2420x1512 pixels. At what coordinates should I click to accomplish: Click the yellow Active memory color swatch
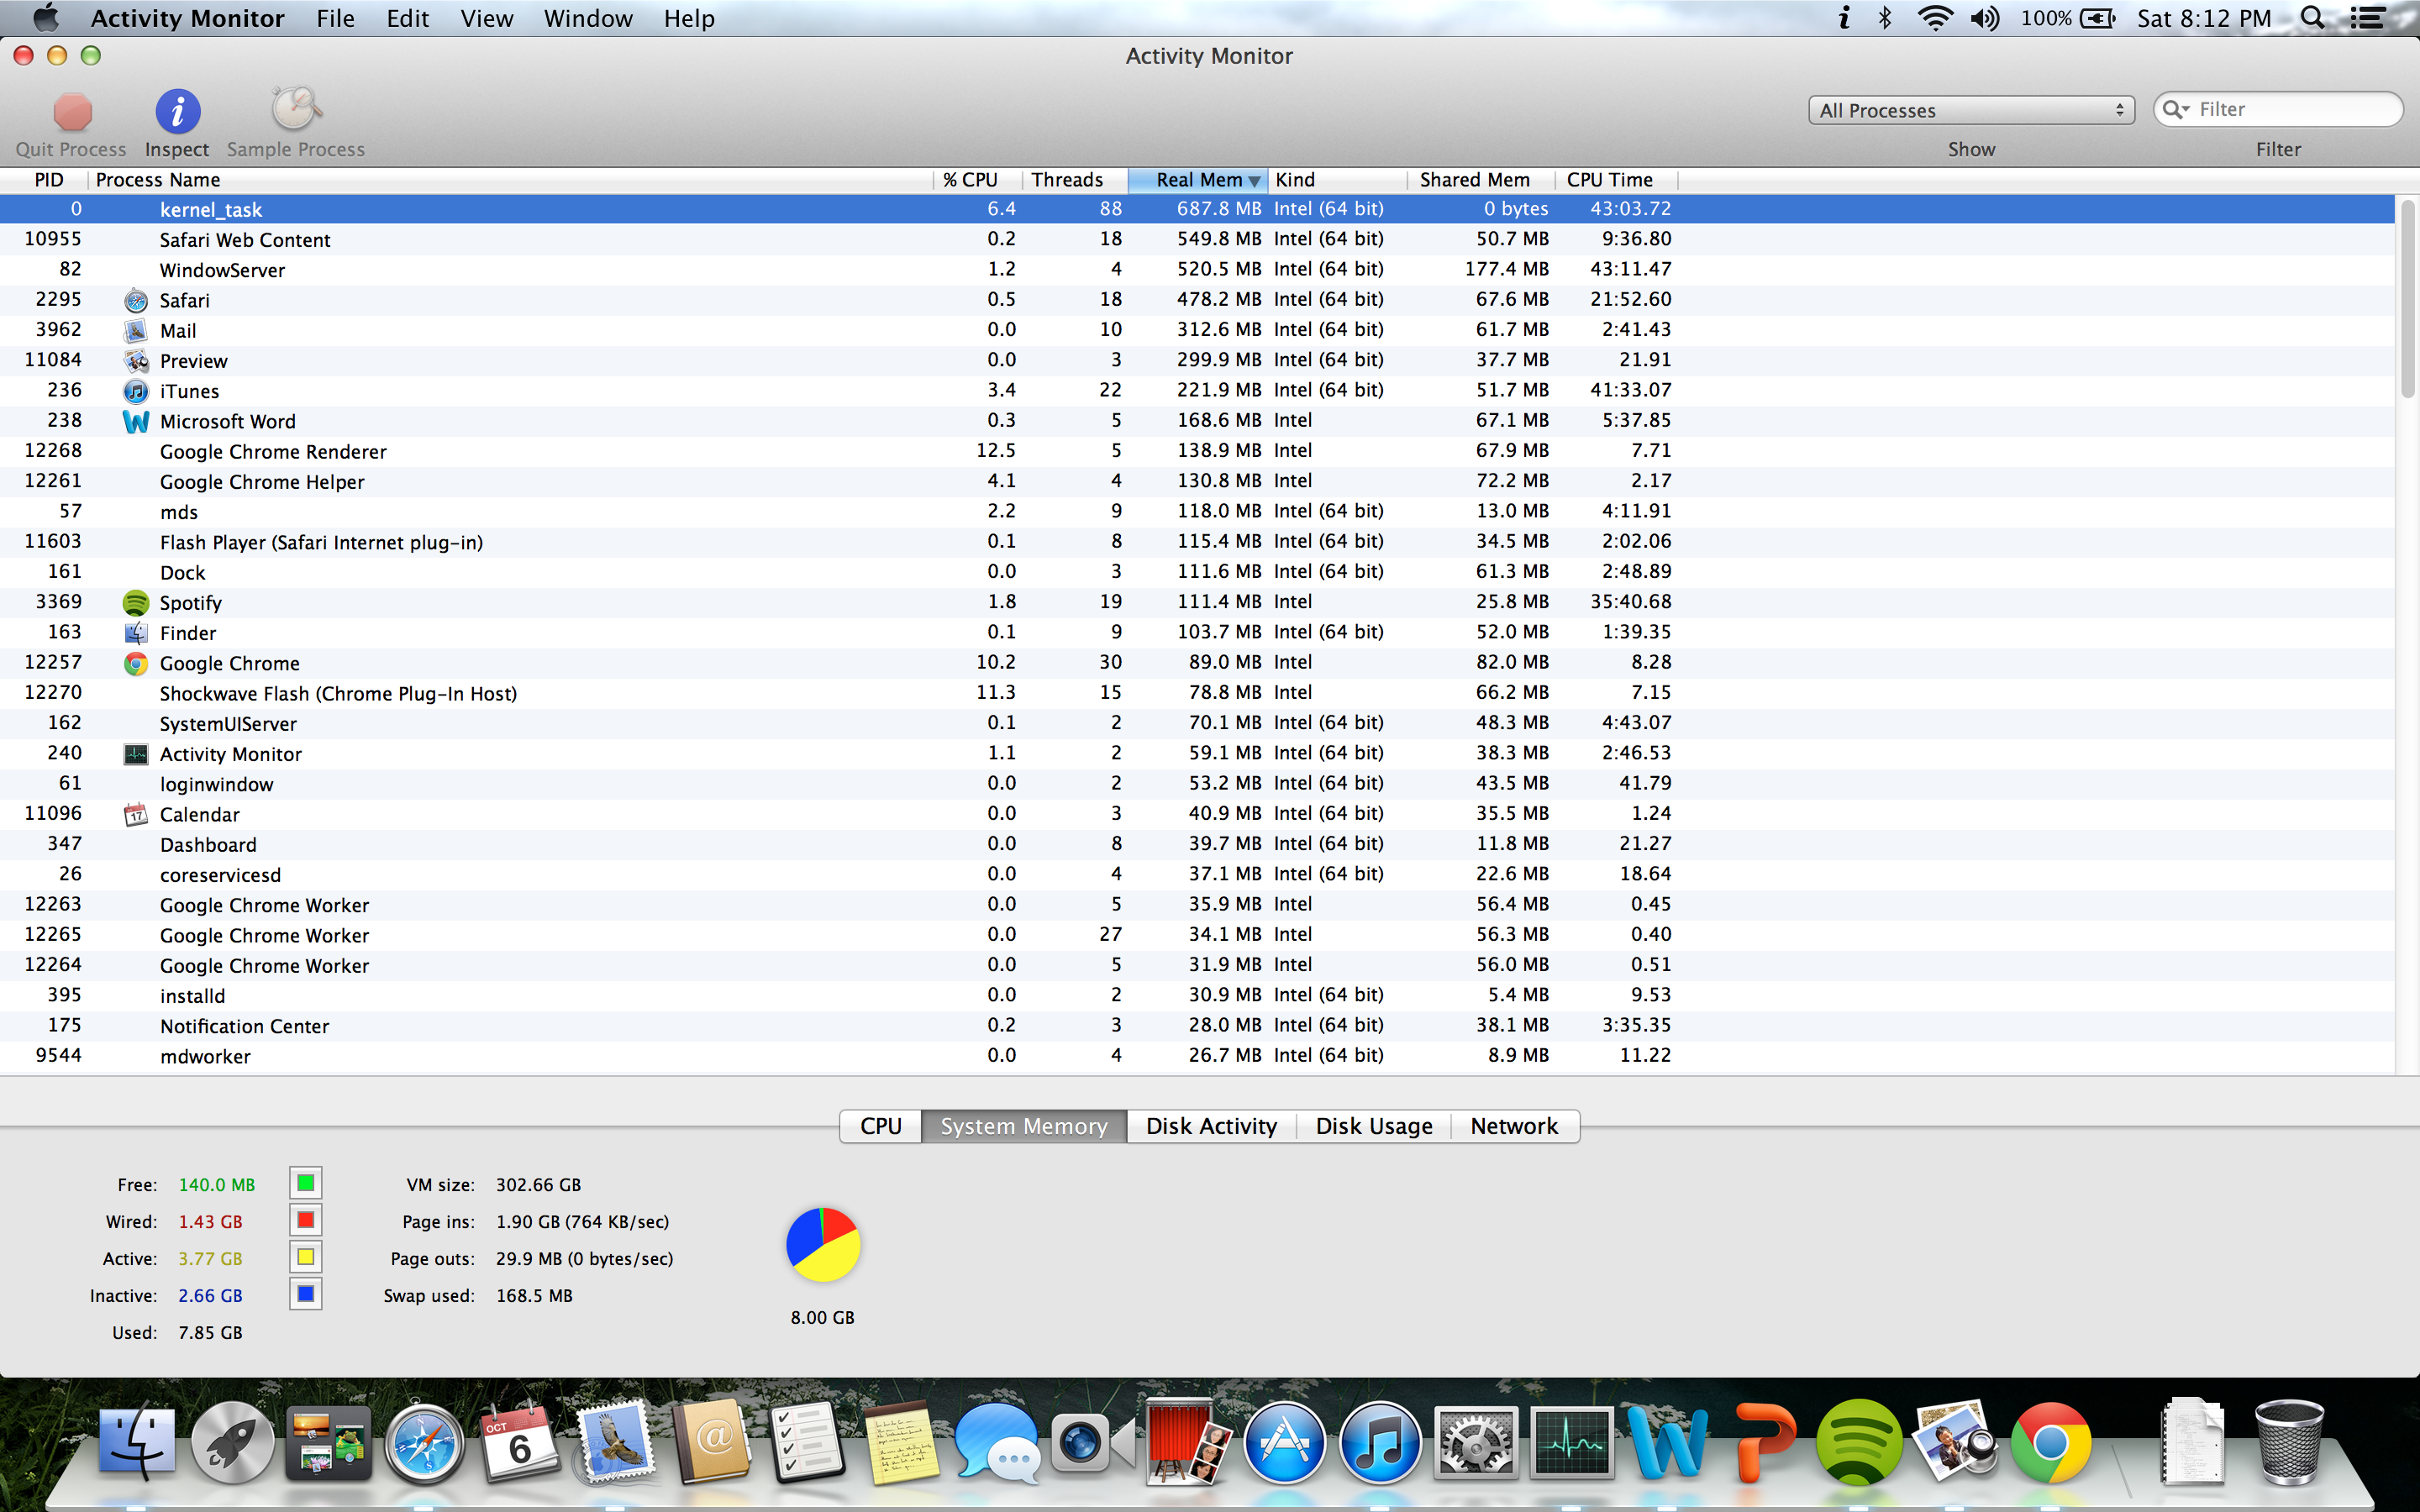click(306, 1257)
